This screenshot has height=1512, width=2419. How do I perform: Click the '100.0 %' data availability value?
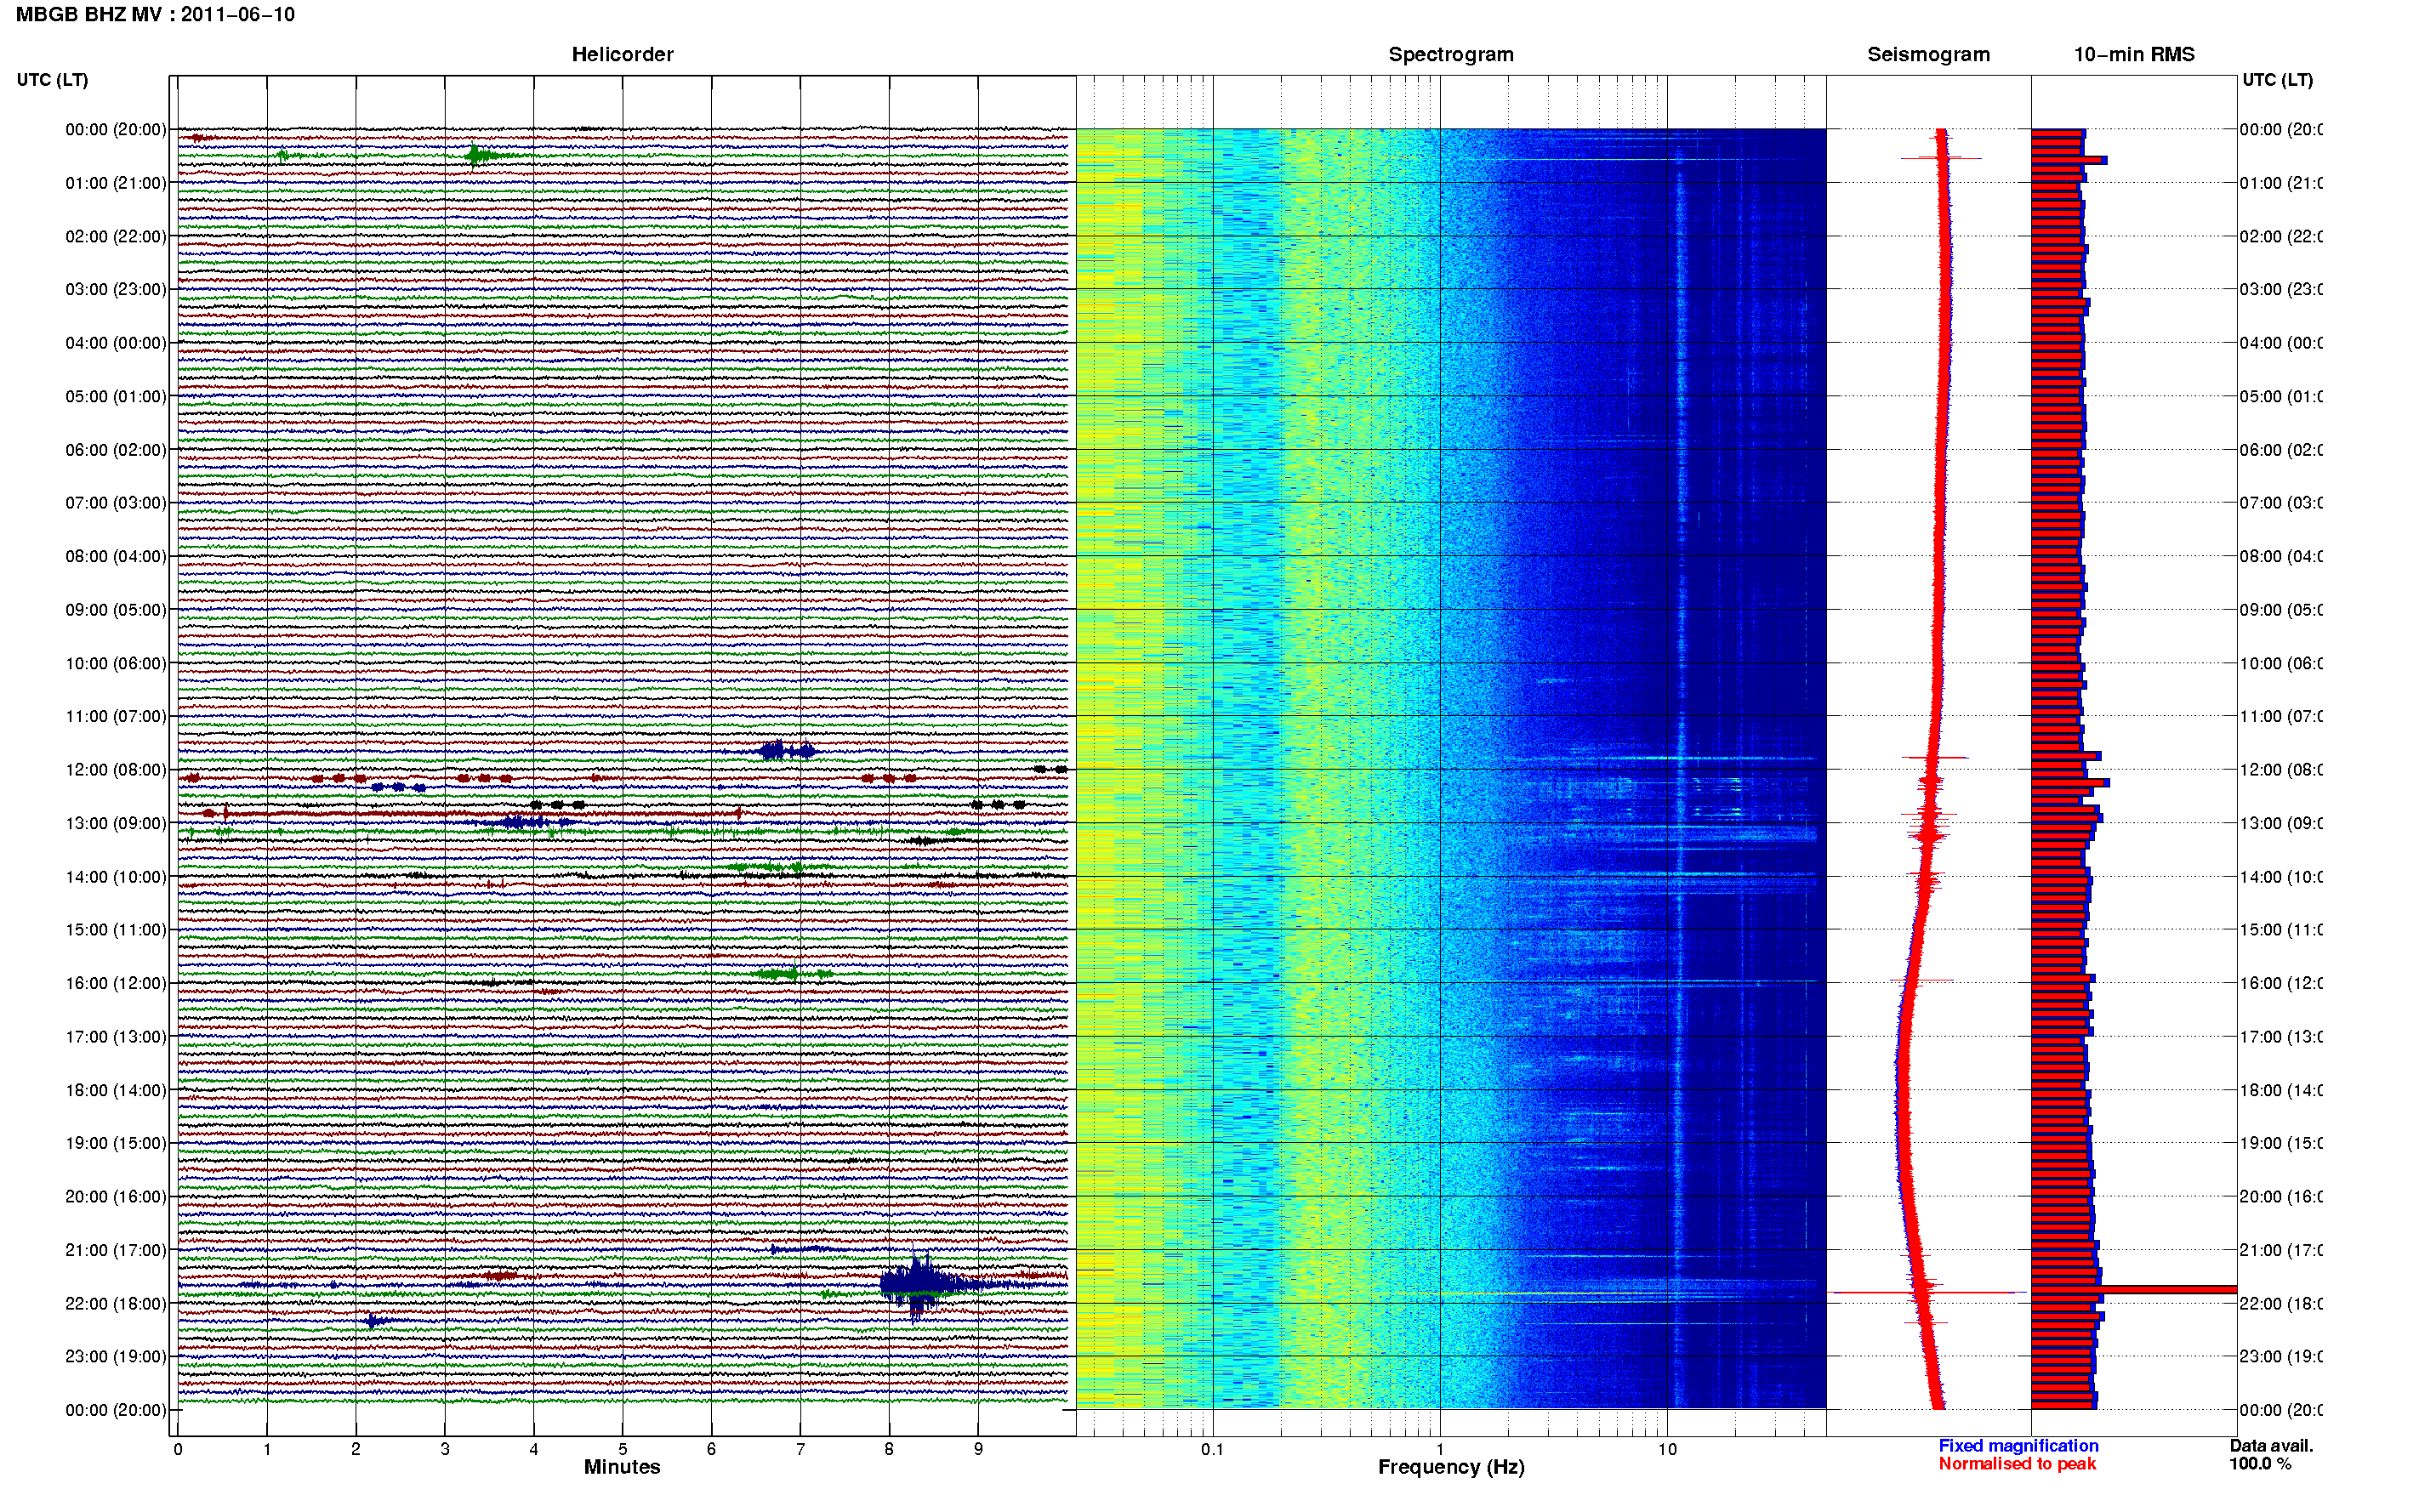(x=2260, y=1464)
